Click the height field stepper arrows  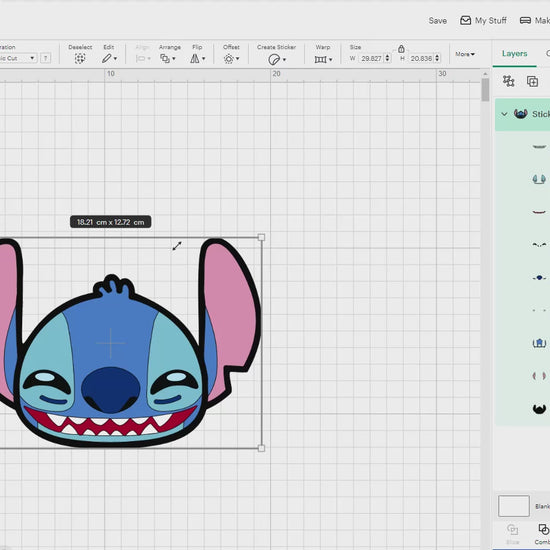pos(437,58)
